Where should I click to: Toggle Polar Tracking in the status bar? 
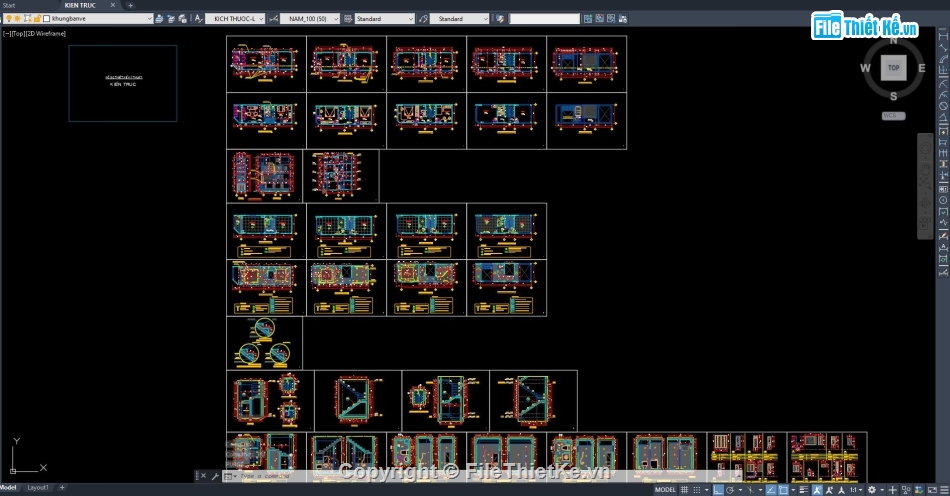[729, 490]
